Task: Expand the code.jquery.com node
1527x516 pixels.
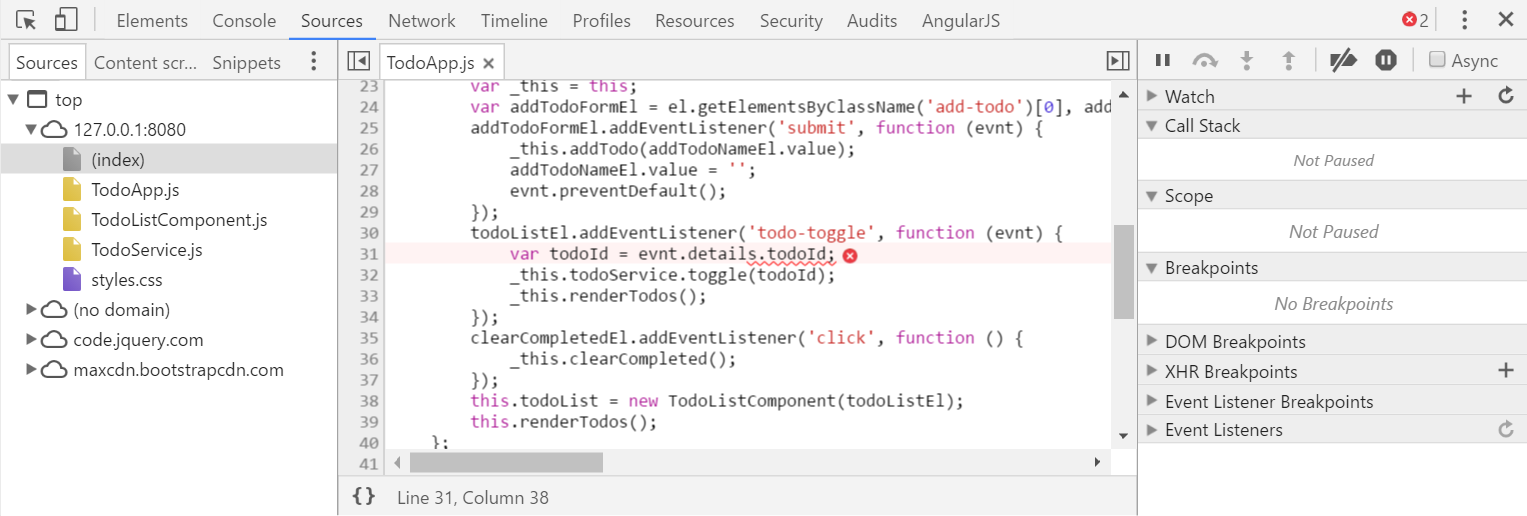Action: pos(31,340)
